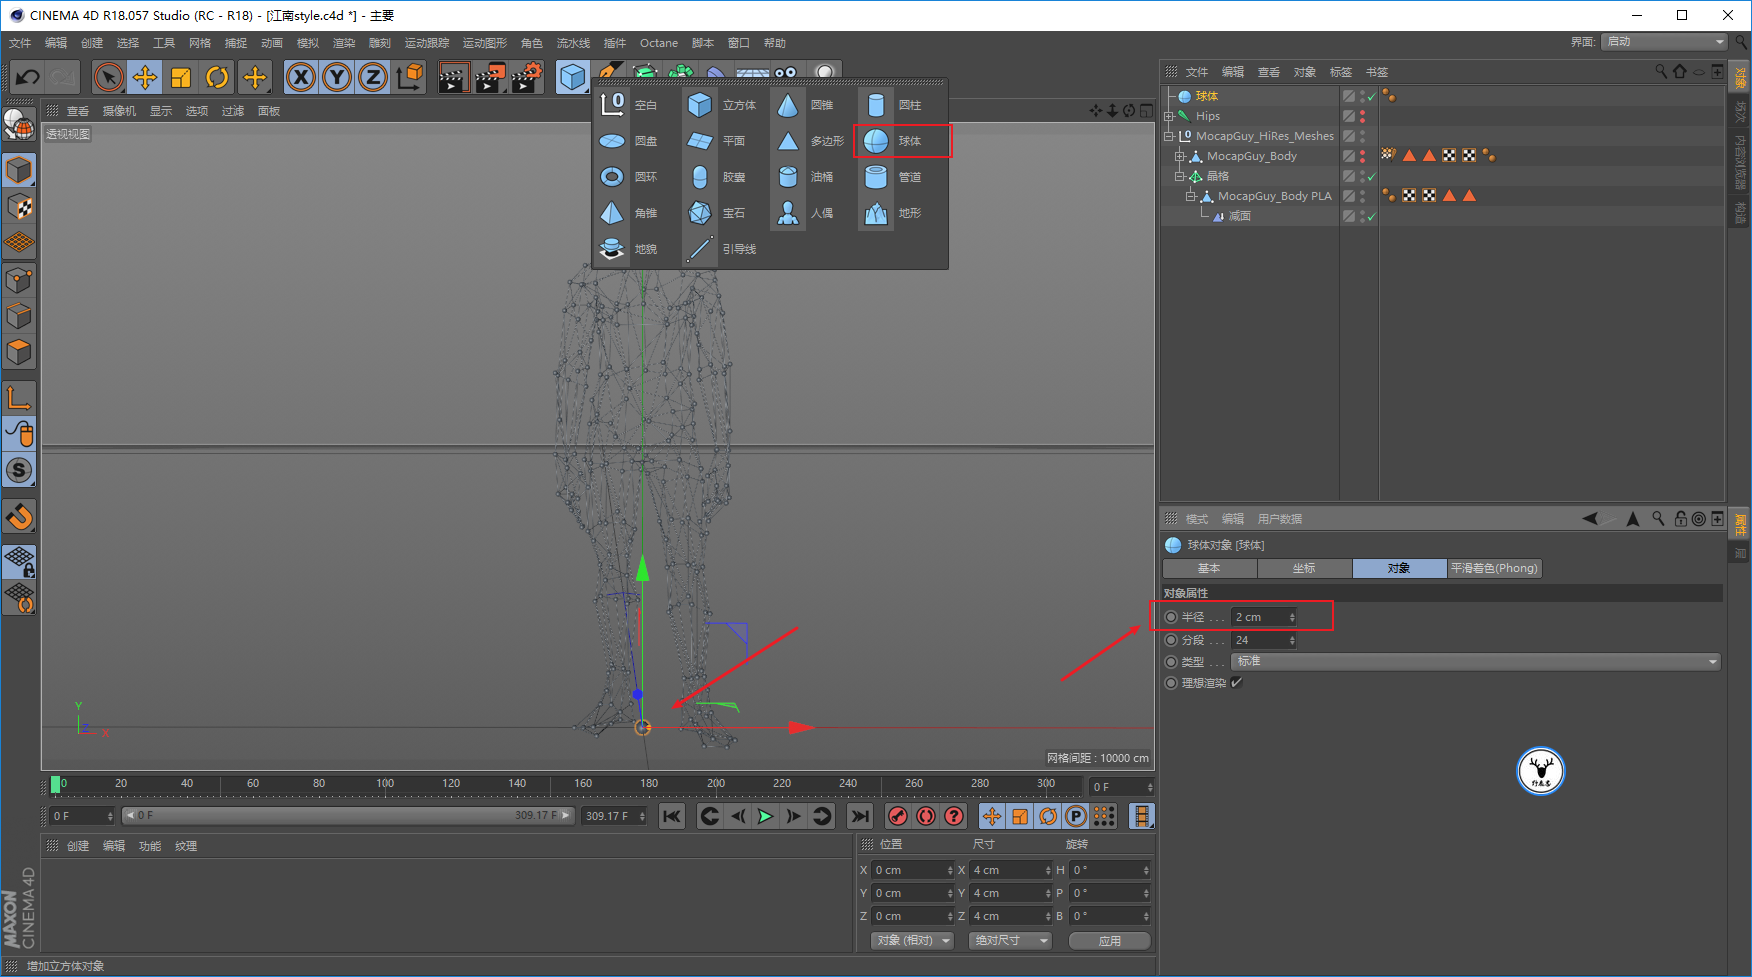
Task: Switch to the 平滑着色(Phong) tab
Action: [x=1494, y=568]
